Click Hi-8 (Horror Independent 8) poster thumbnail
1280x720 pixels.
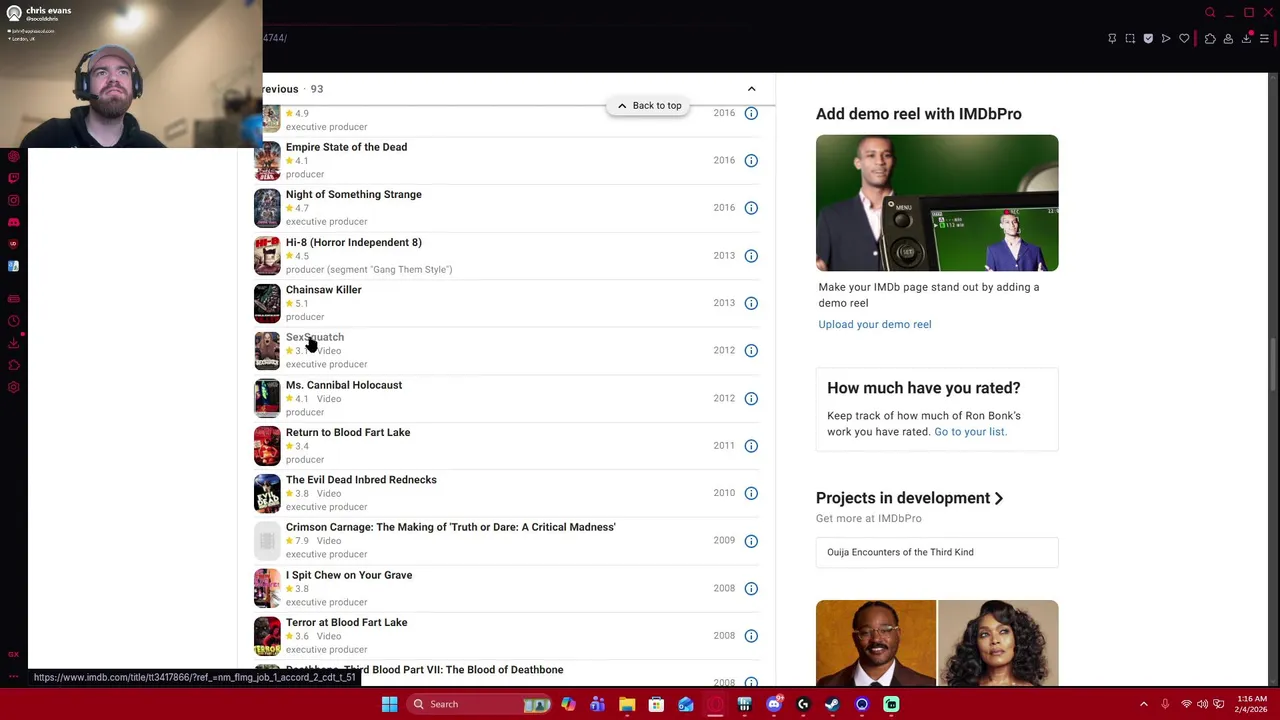[x=267, y=256]
